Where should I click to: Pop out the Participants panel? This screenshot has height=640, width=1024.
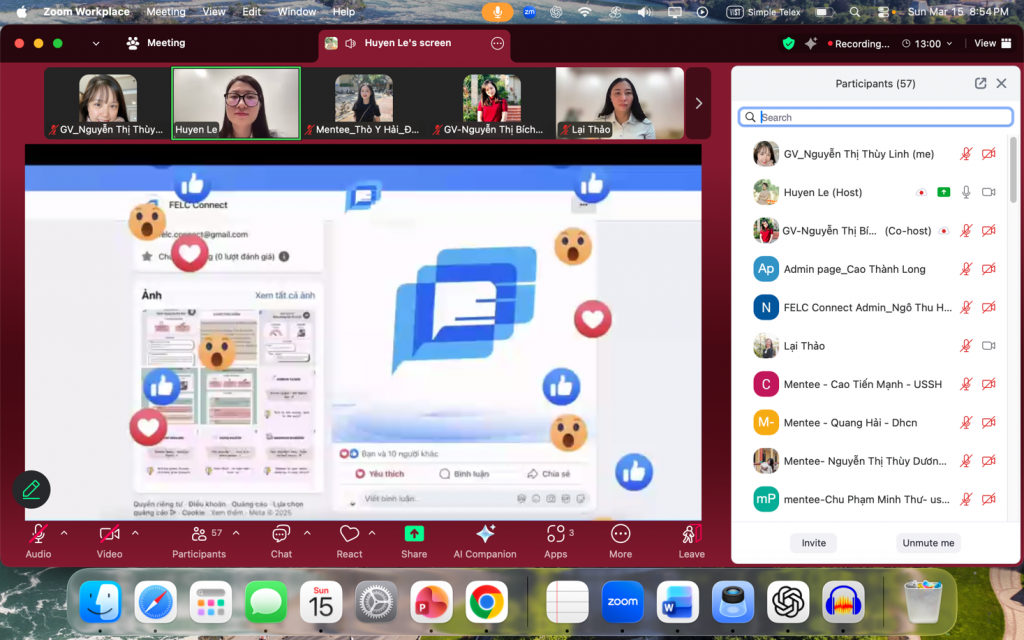click(x=980, y=84)
